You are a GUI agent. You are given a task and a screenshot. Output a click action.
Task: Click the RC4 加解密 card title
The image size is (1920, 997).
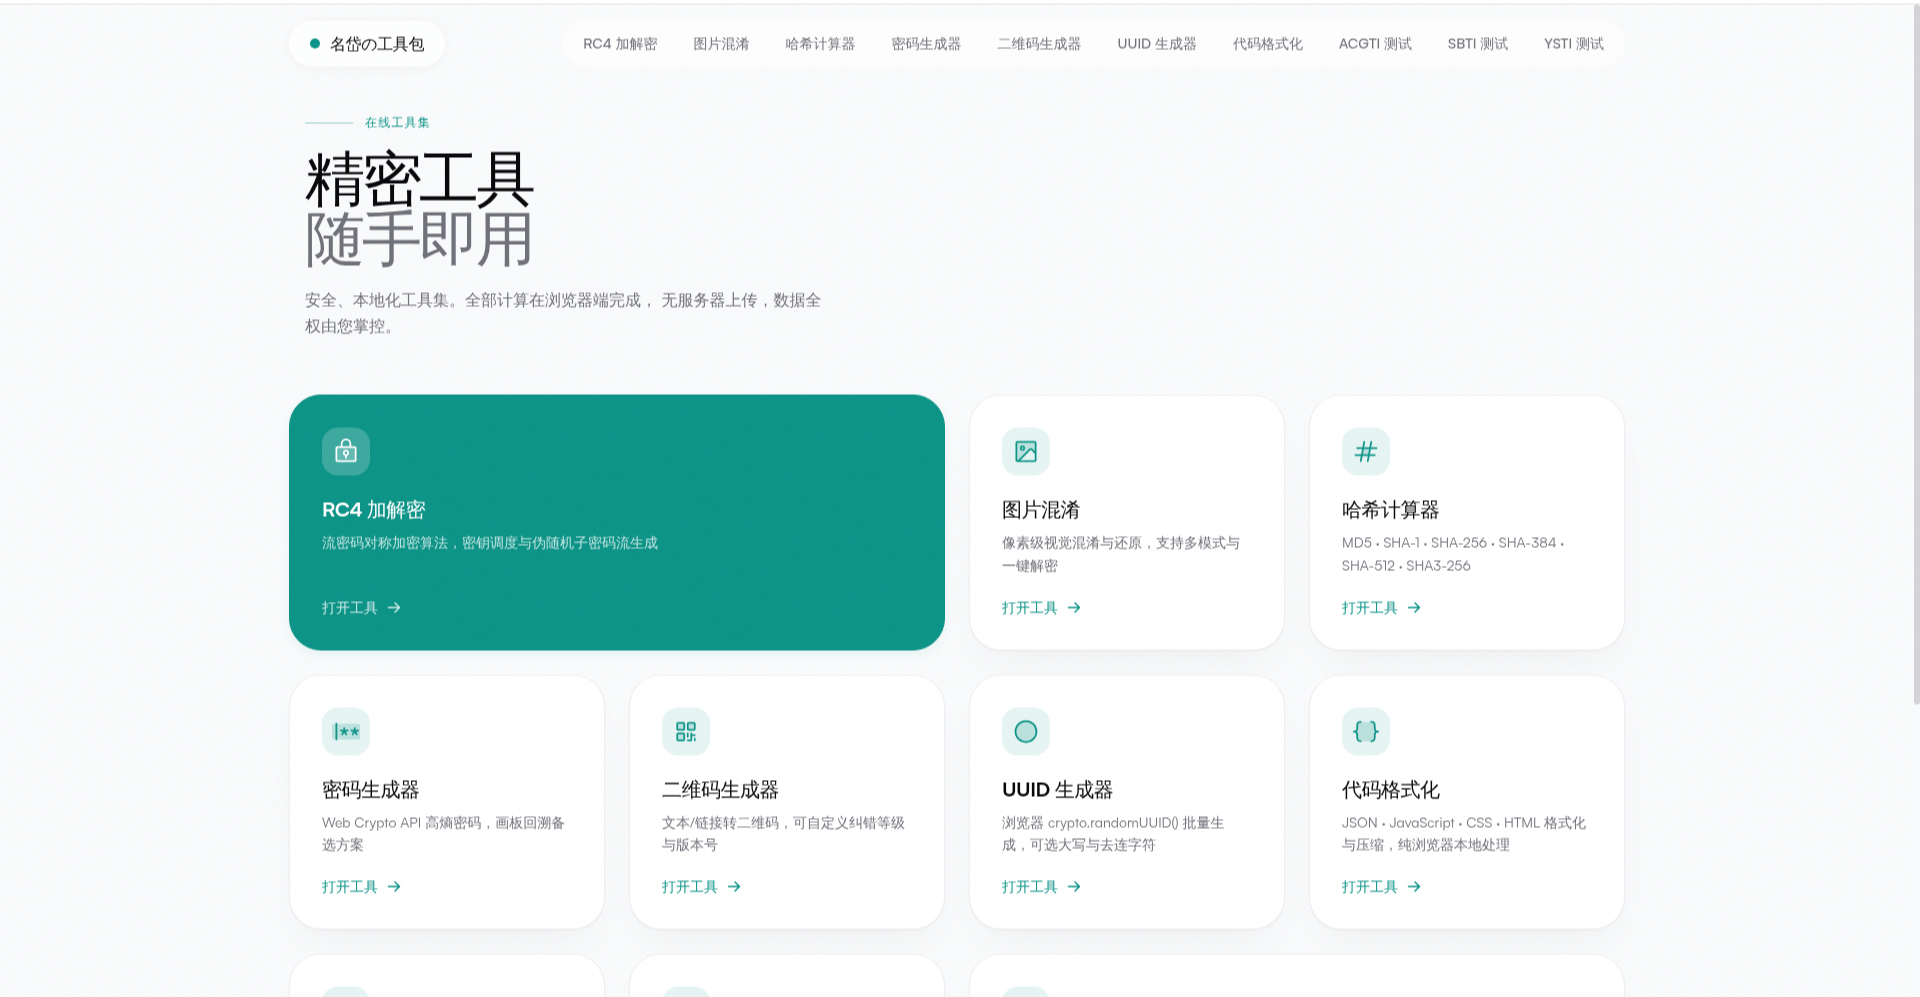tap(374, 510)
